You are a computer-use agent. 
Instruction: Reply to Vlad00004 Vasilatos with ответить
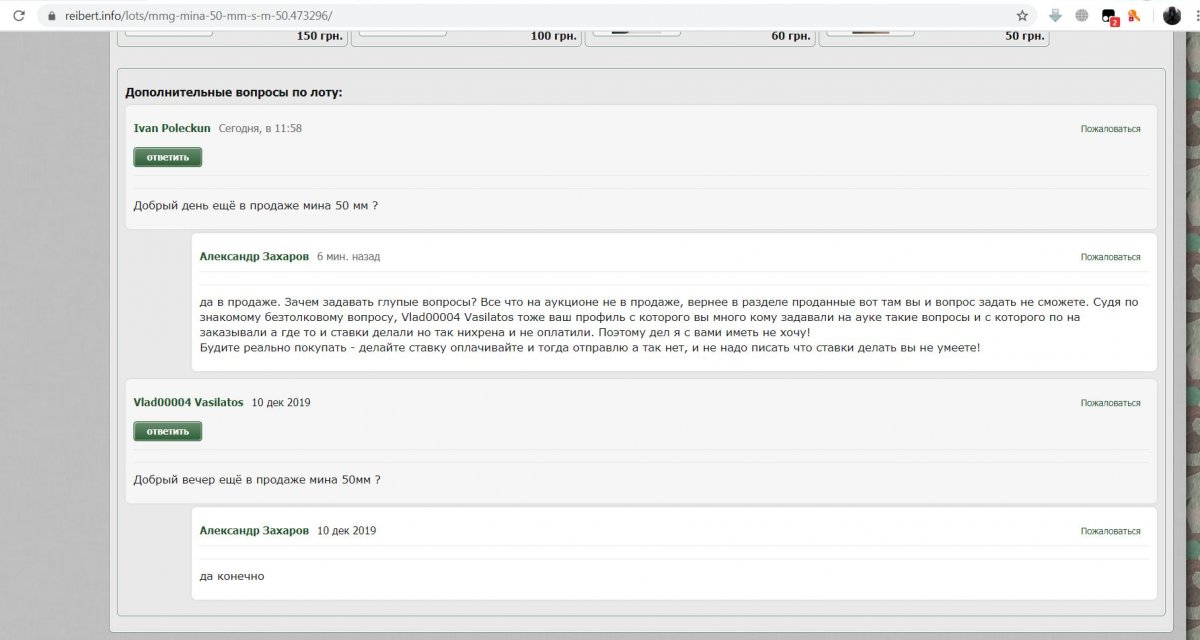click(168, 431)
